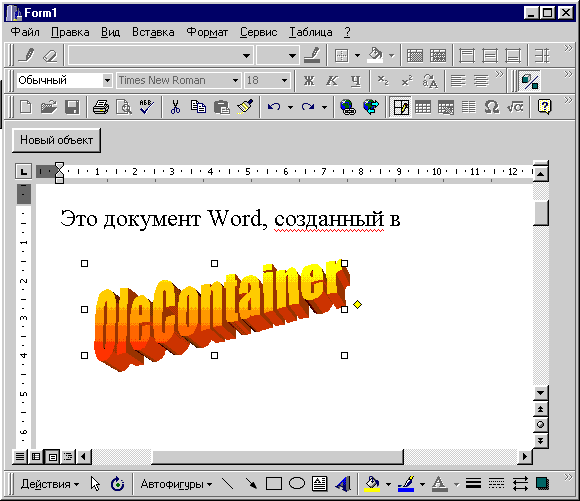Open the Формат menu
The image size is (580, 501).
207,32
